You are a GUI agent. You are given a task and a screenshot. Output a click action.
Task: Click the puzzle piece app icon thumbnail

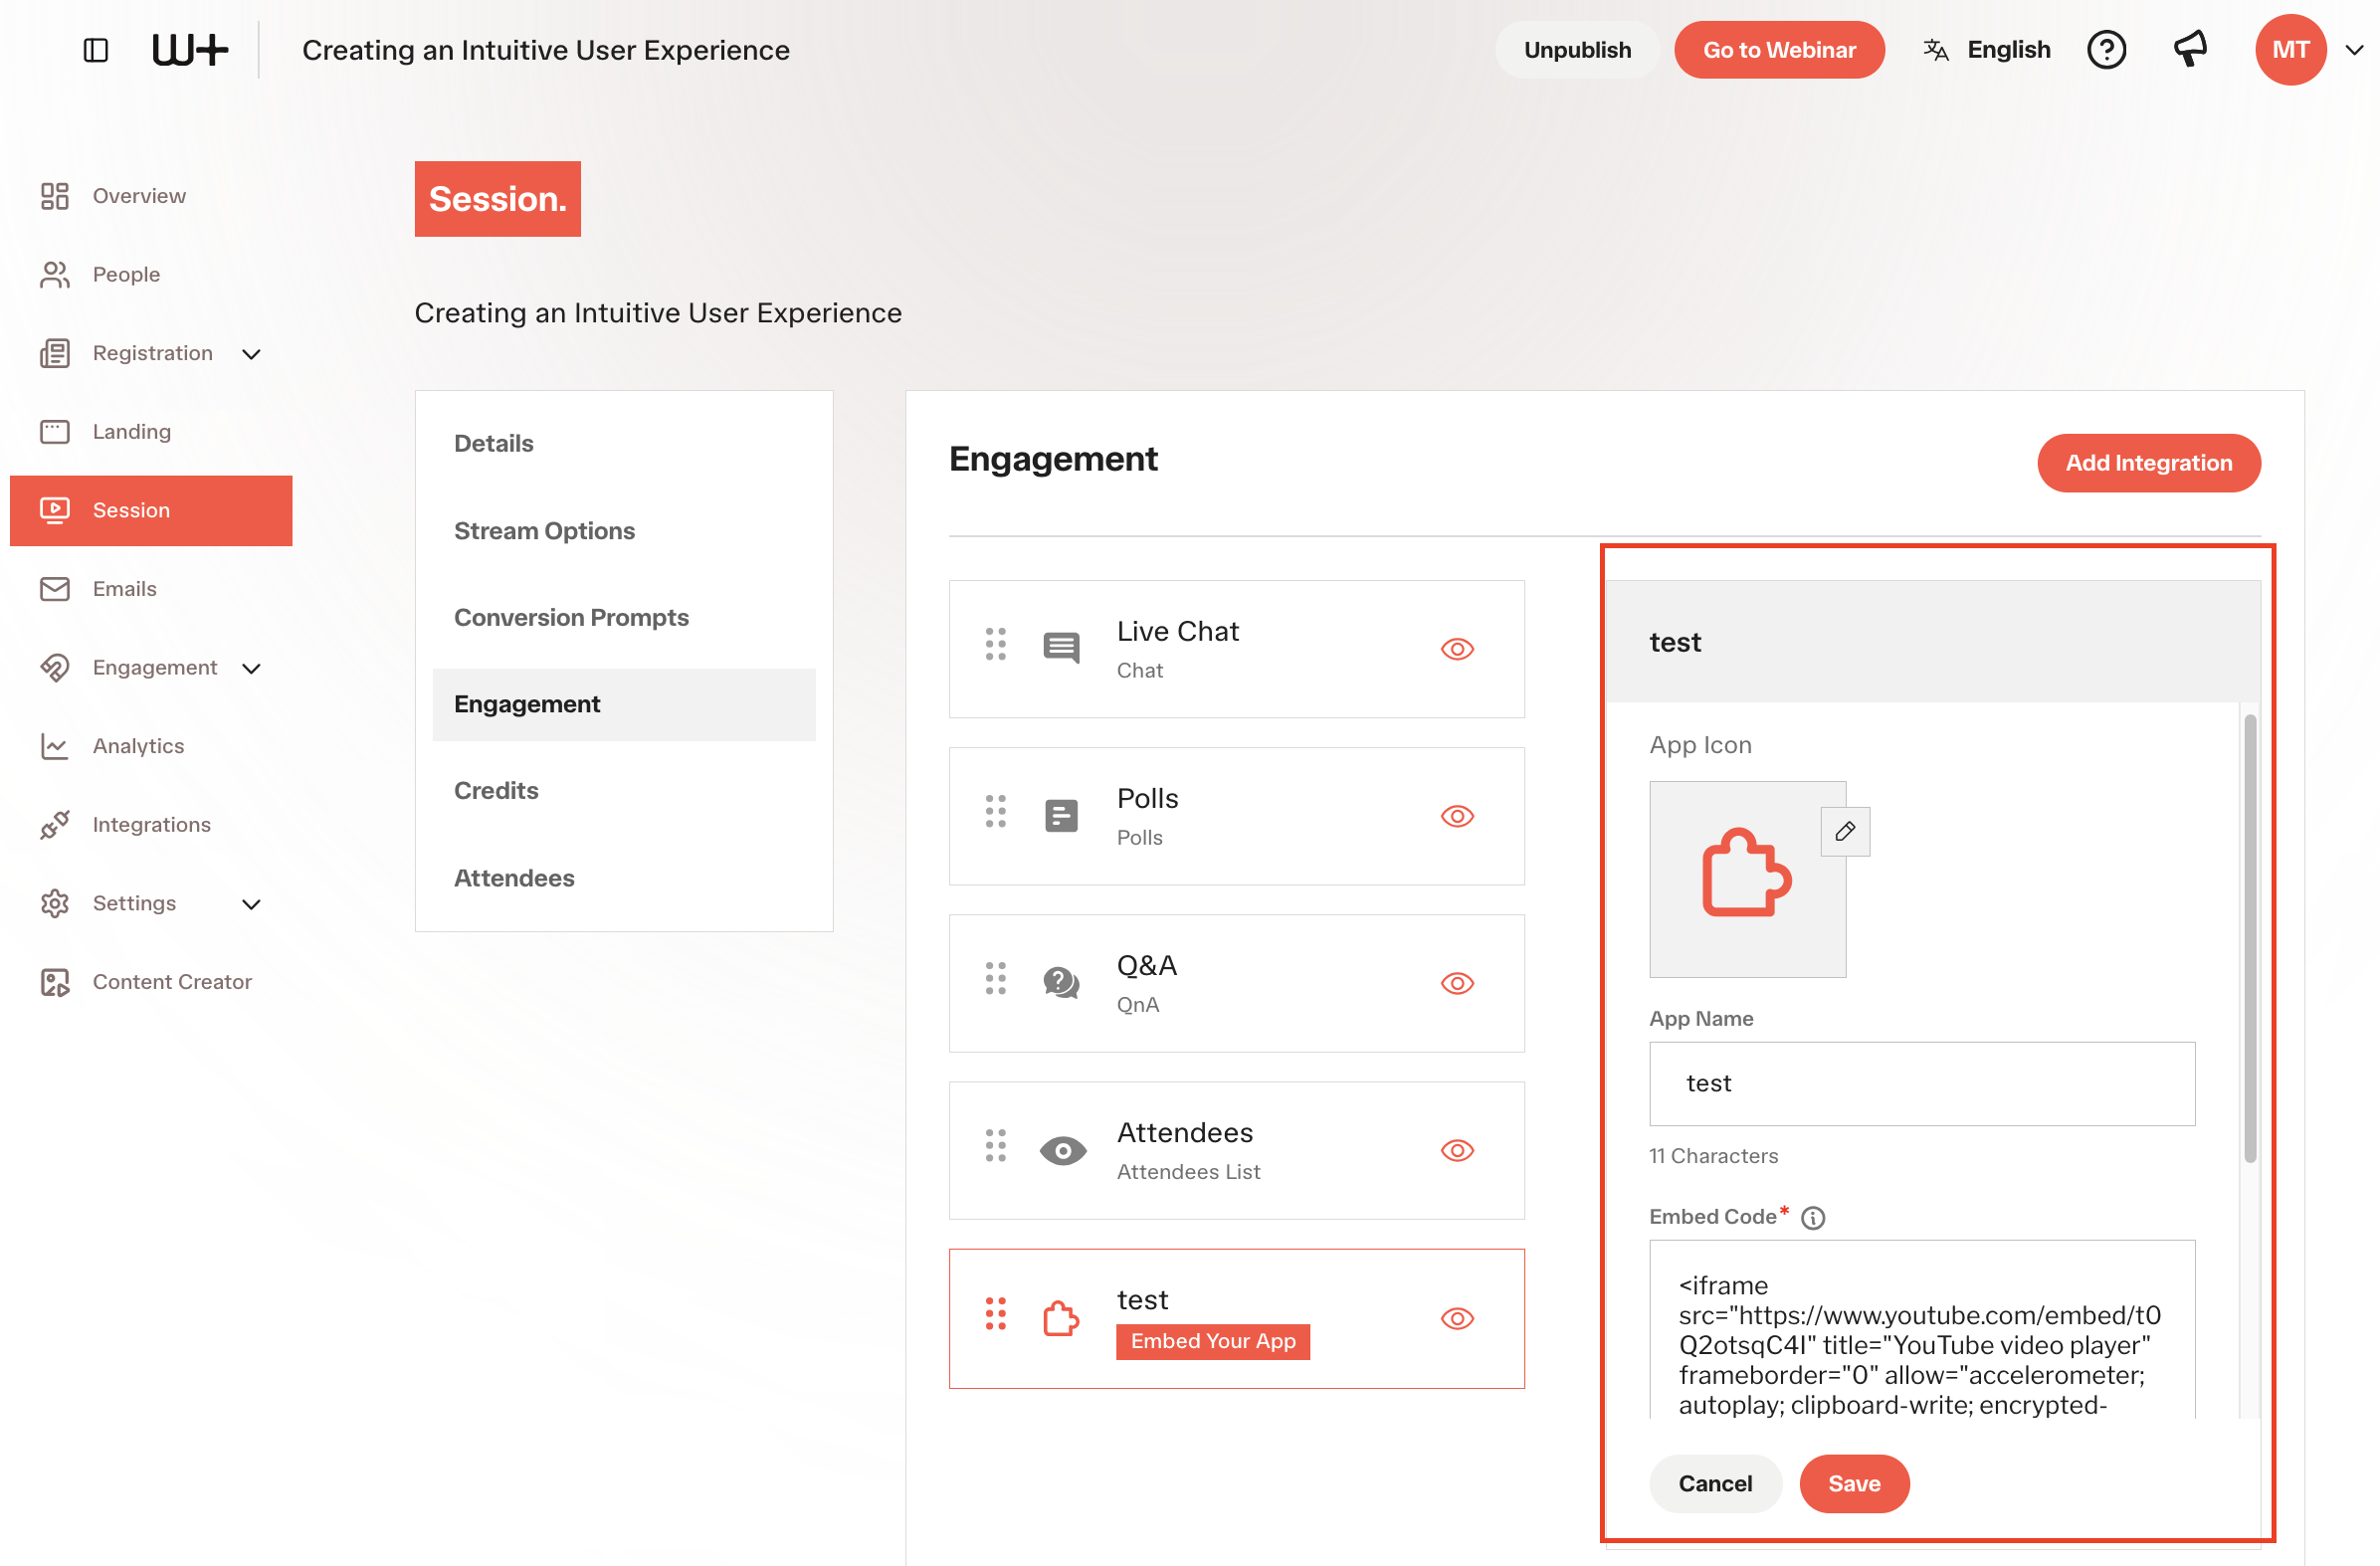[1747, 878]
